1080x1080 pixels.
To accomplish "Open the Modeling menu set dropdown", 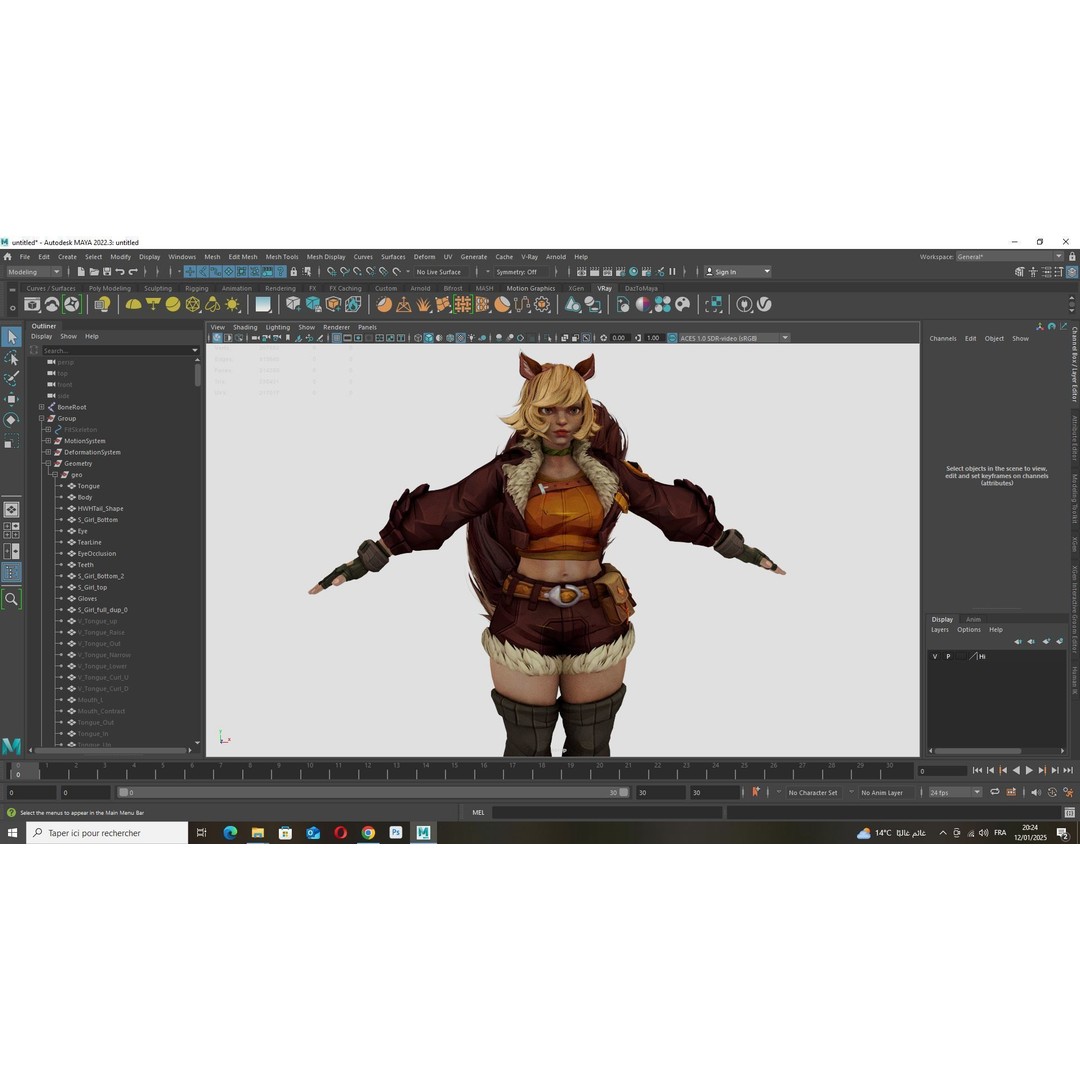I will pos(34,272).
